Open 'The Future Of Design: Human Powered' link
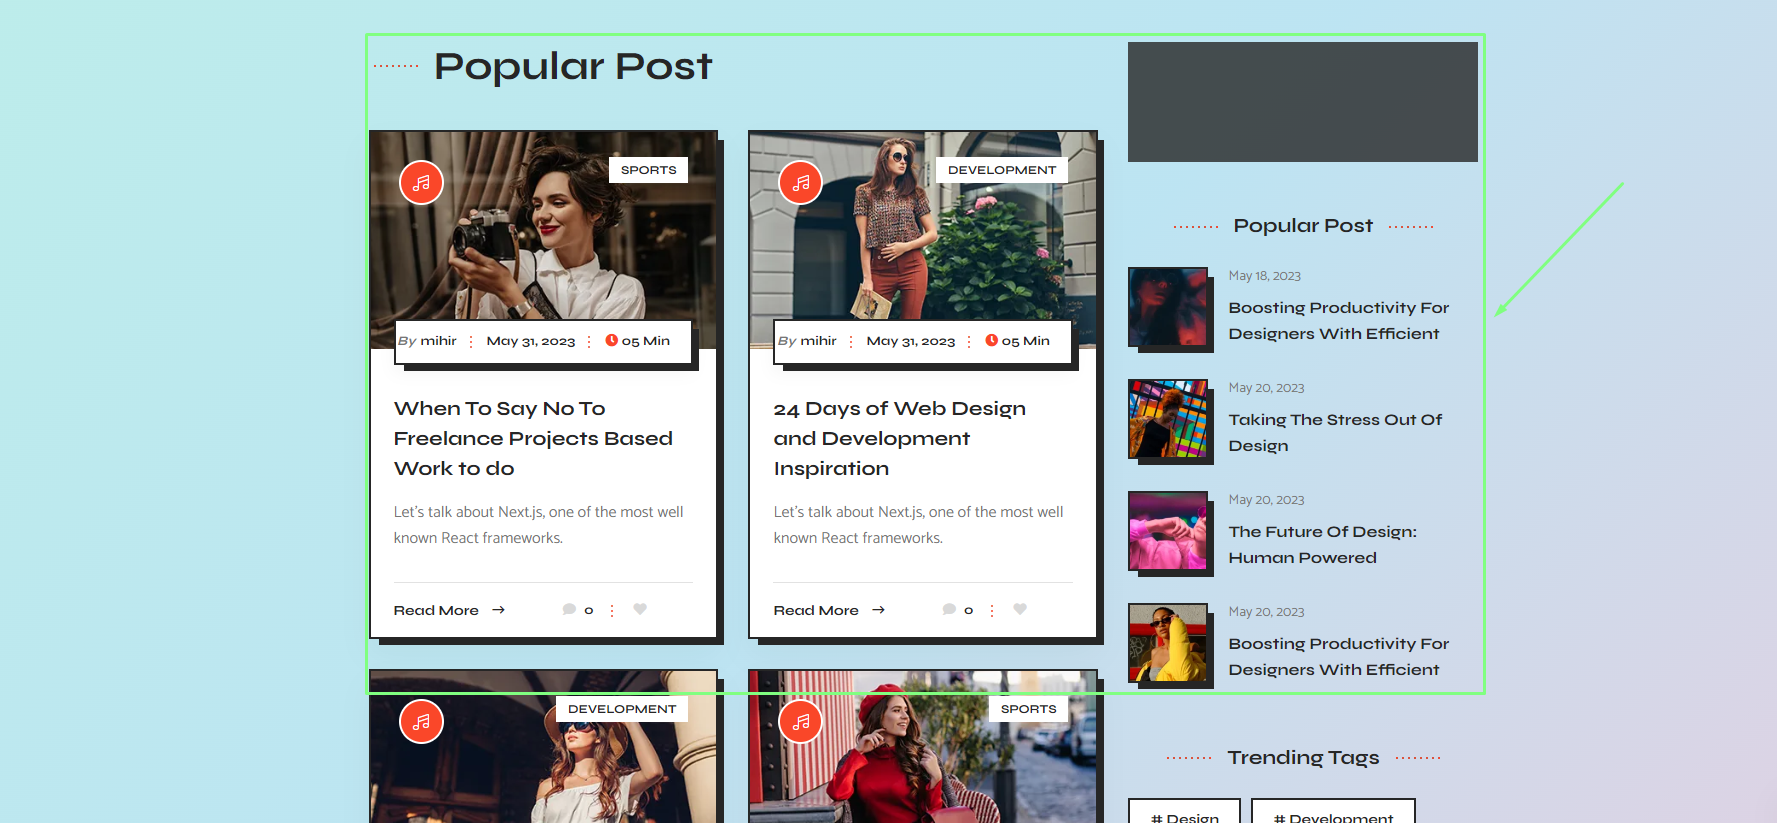Screen dimensions: 1777x823 [x=1322, y=545]
